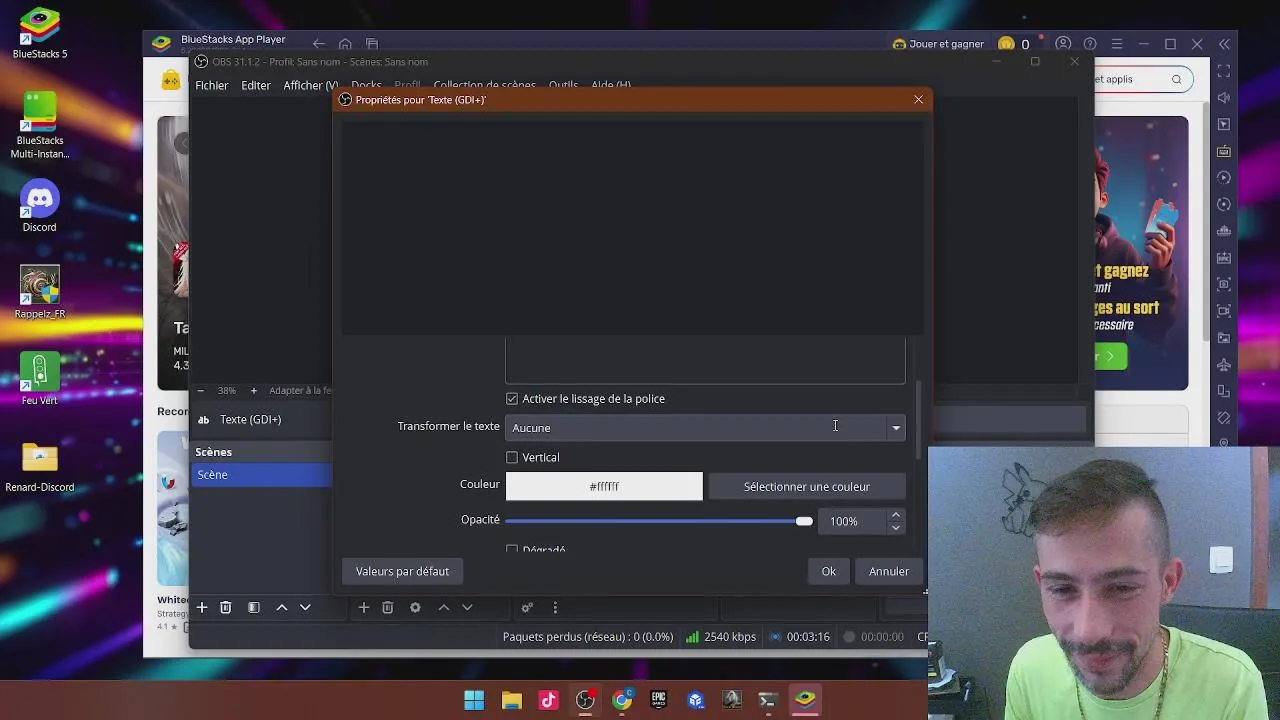The height and width of the screenshot is (720, 1280).
Task: Click search magnifier in BlueStacks app search
Action: tap(1176, 79)
